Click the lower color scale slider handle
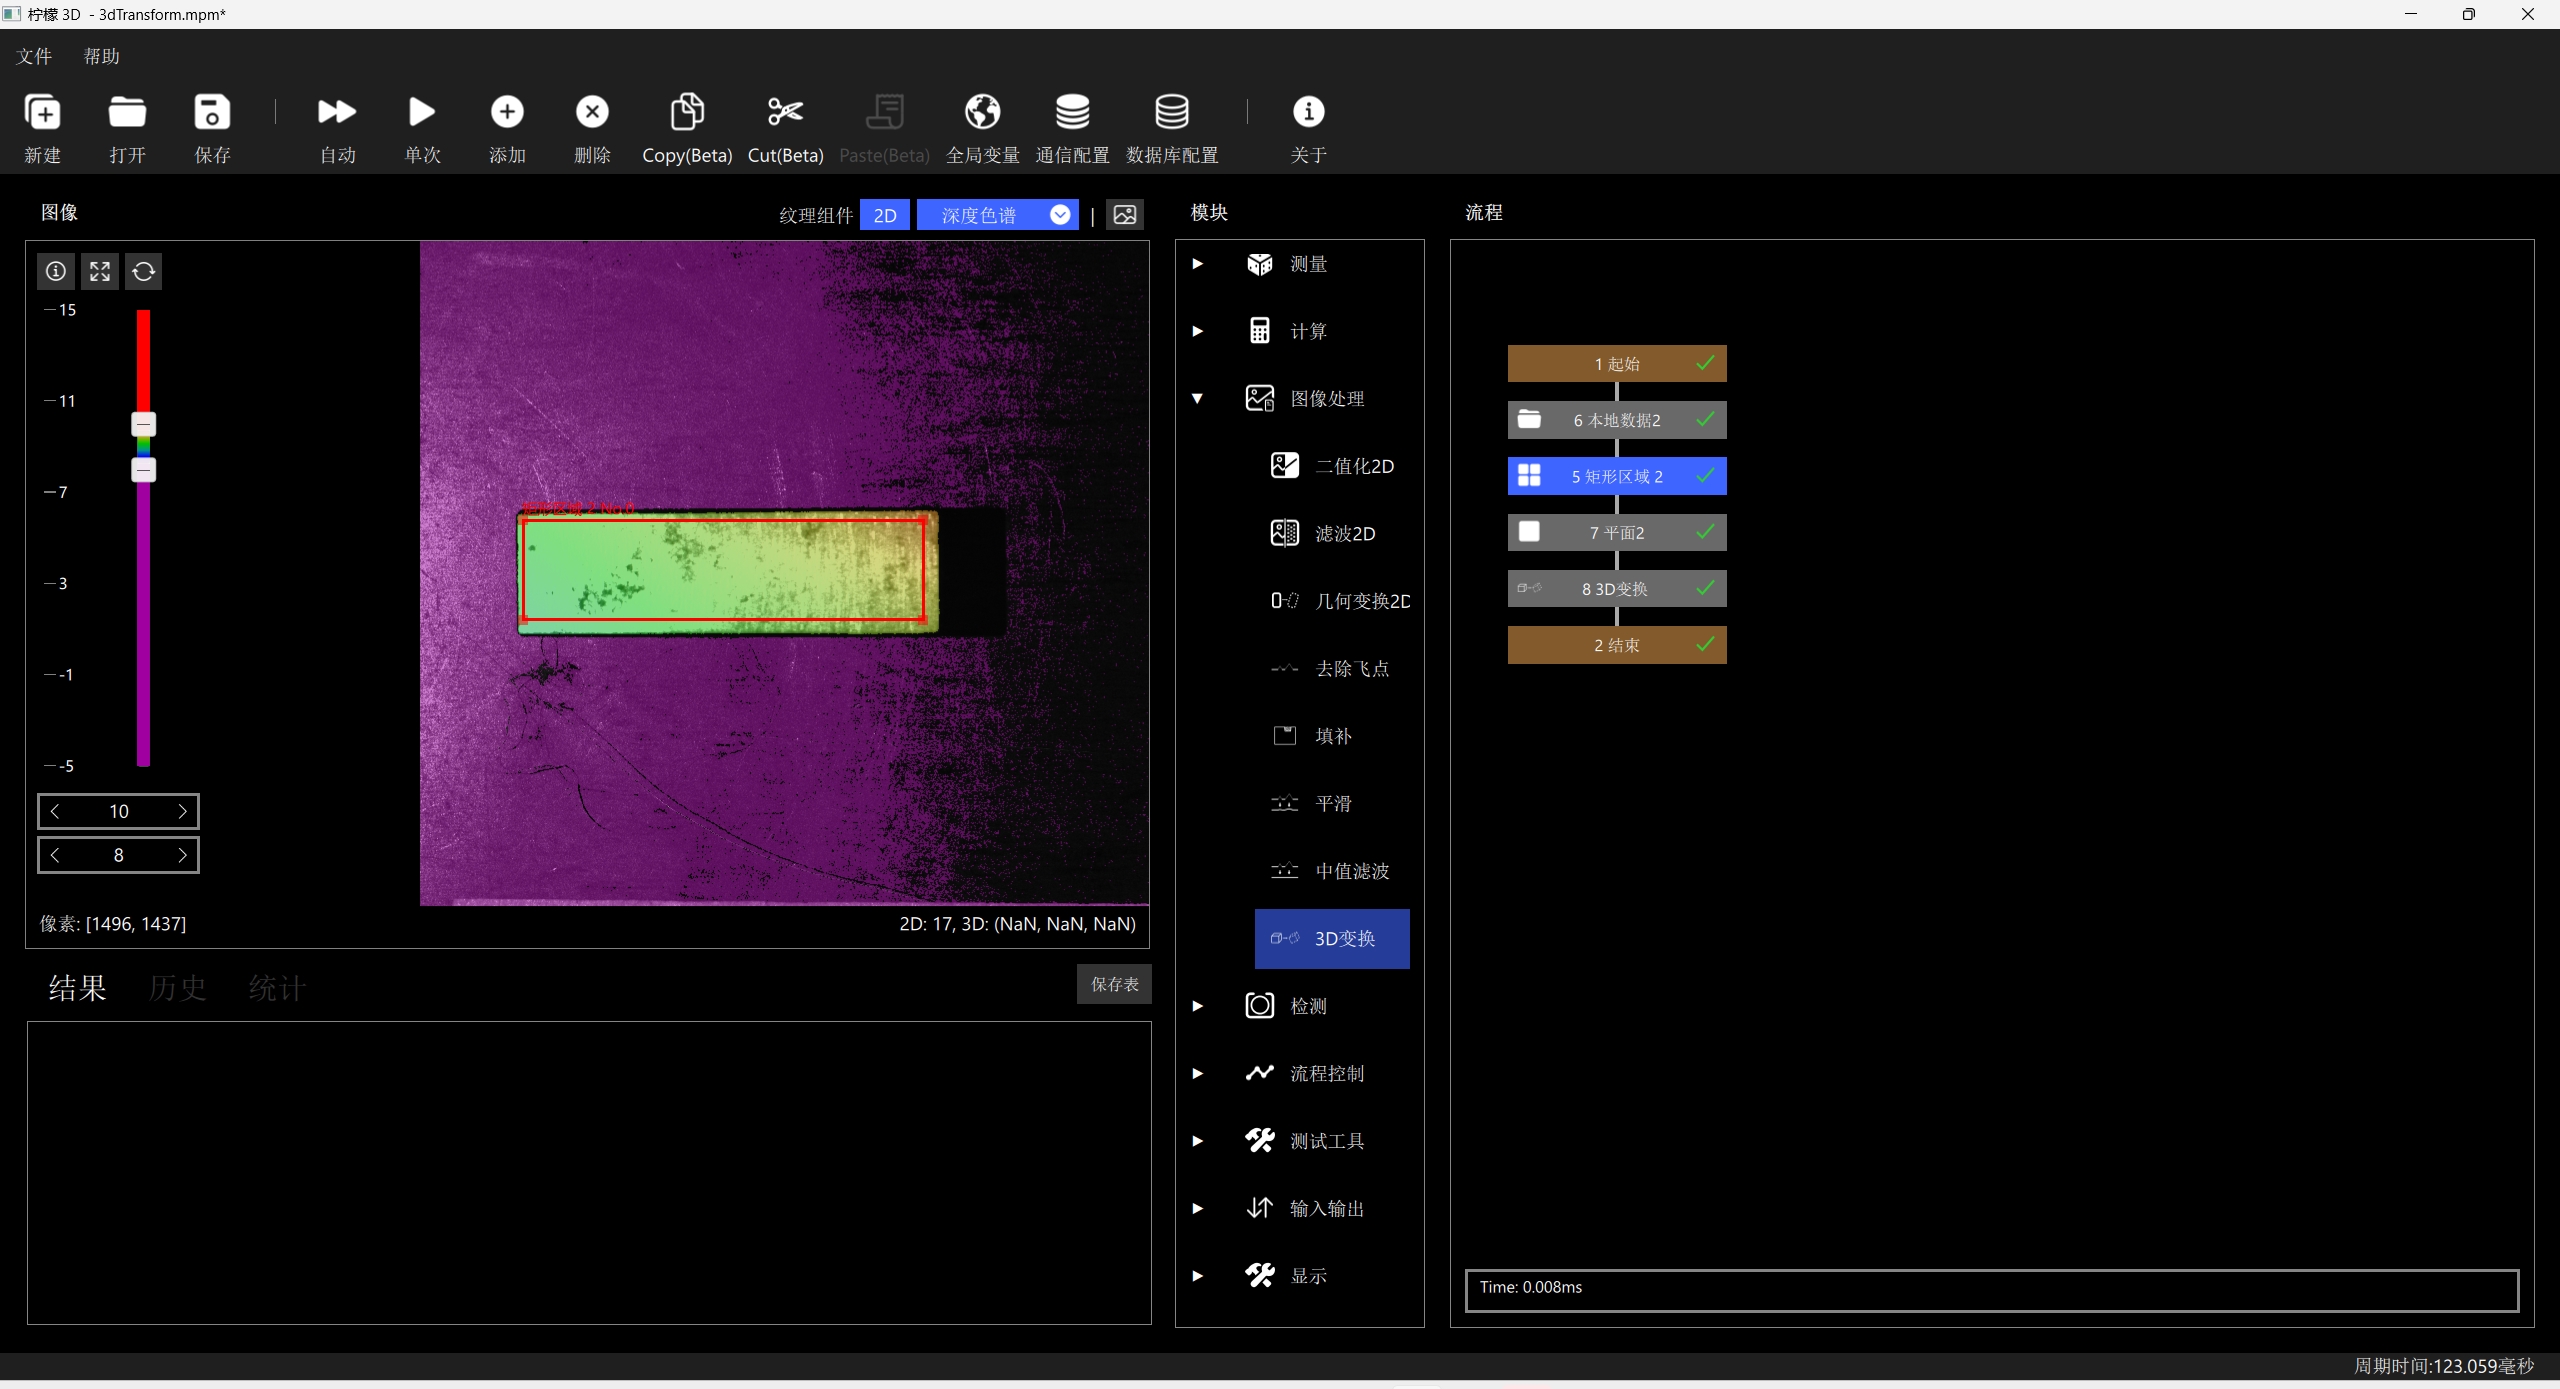The width and height of the screenshot is (2560, 1389). pos(143,469)
